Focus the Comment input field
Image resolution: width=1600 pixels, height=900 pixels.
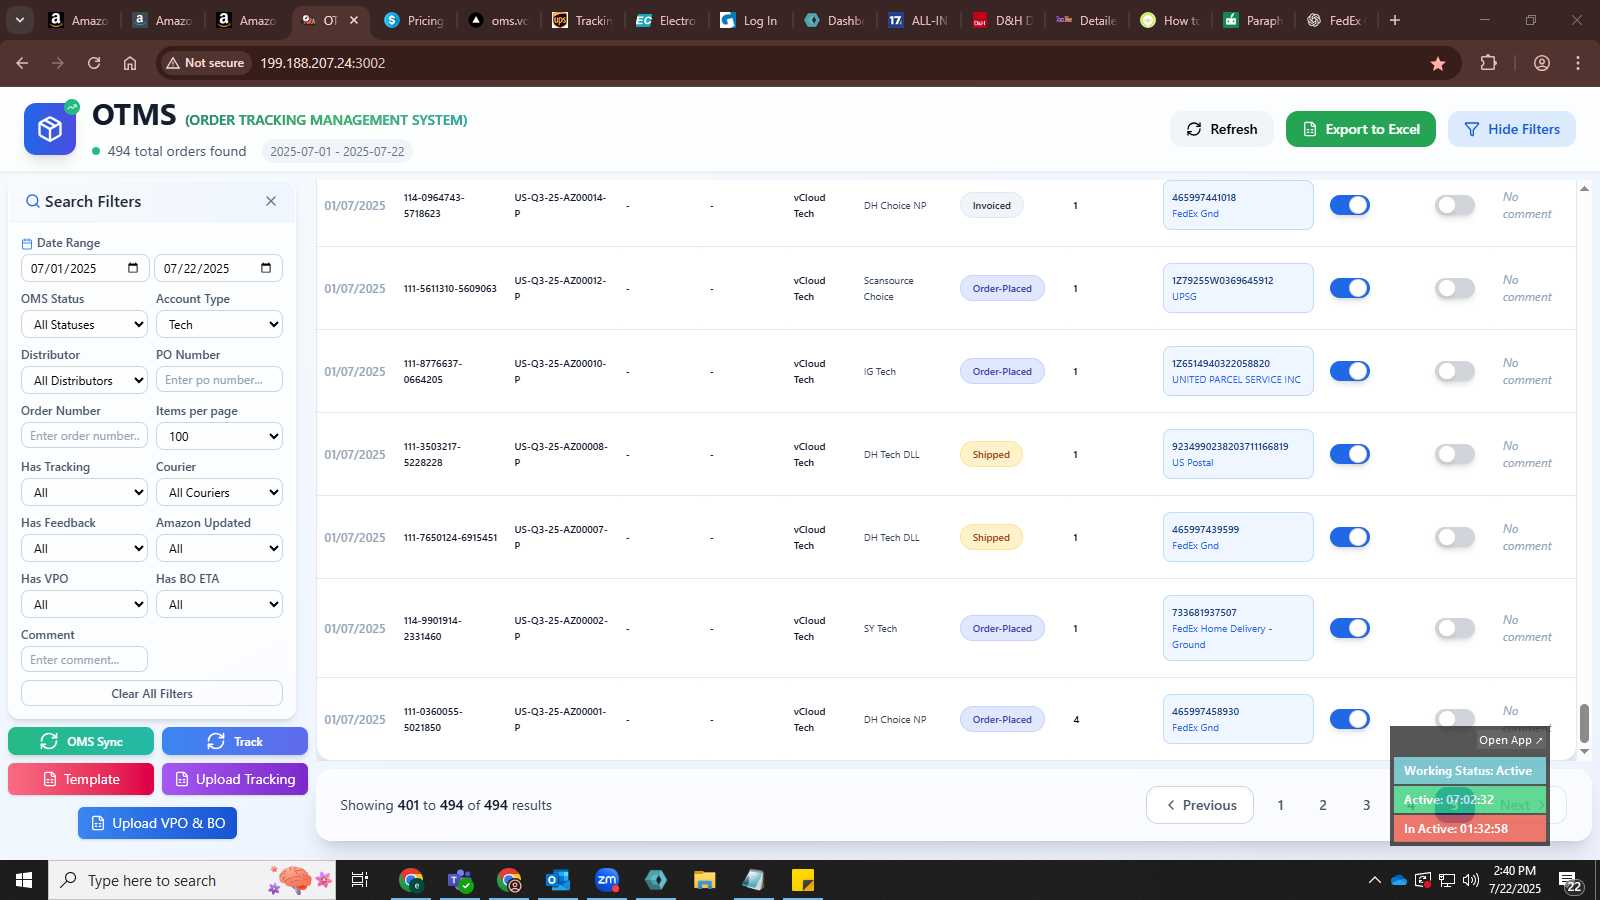click(84, 660)
